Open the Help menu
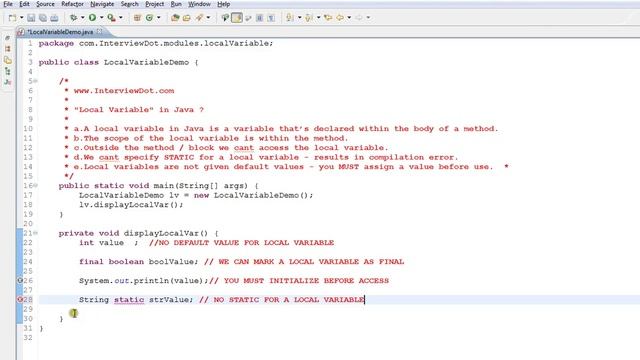 pyautogui.click(x=223, y=4)
